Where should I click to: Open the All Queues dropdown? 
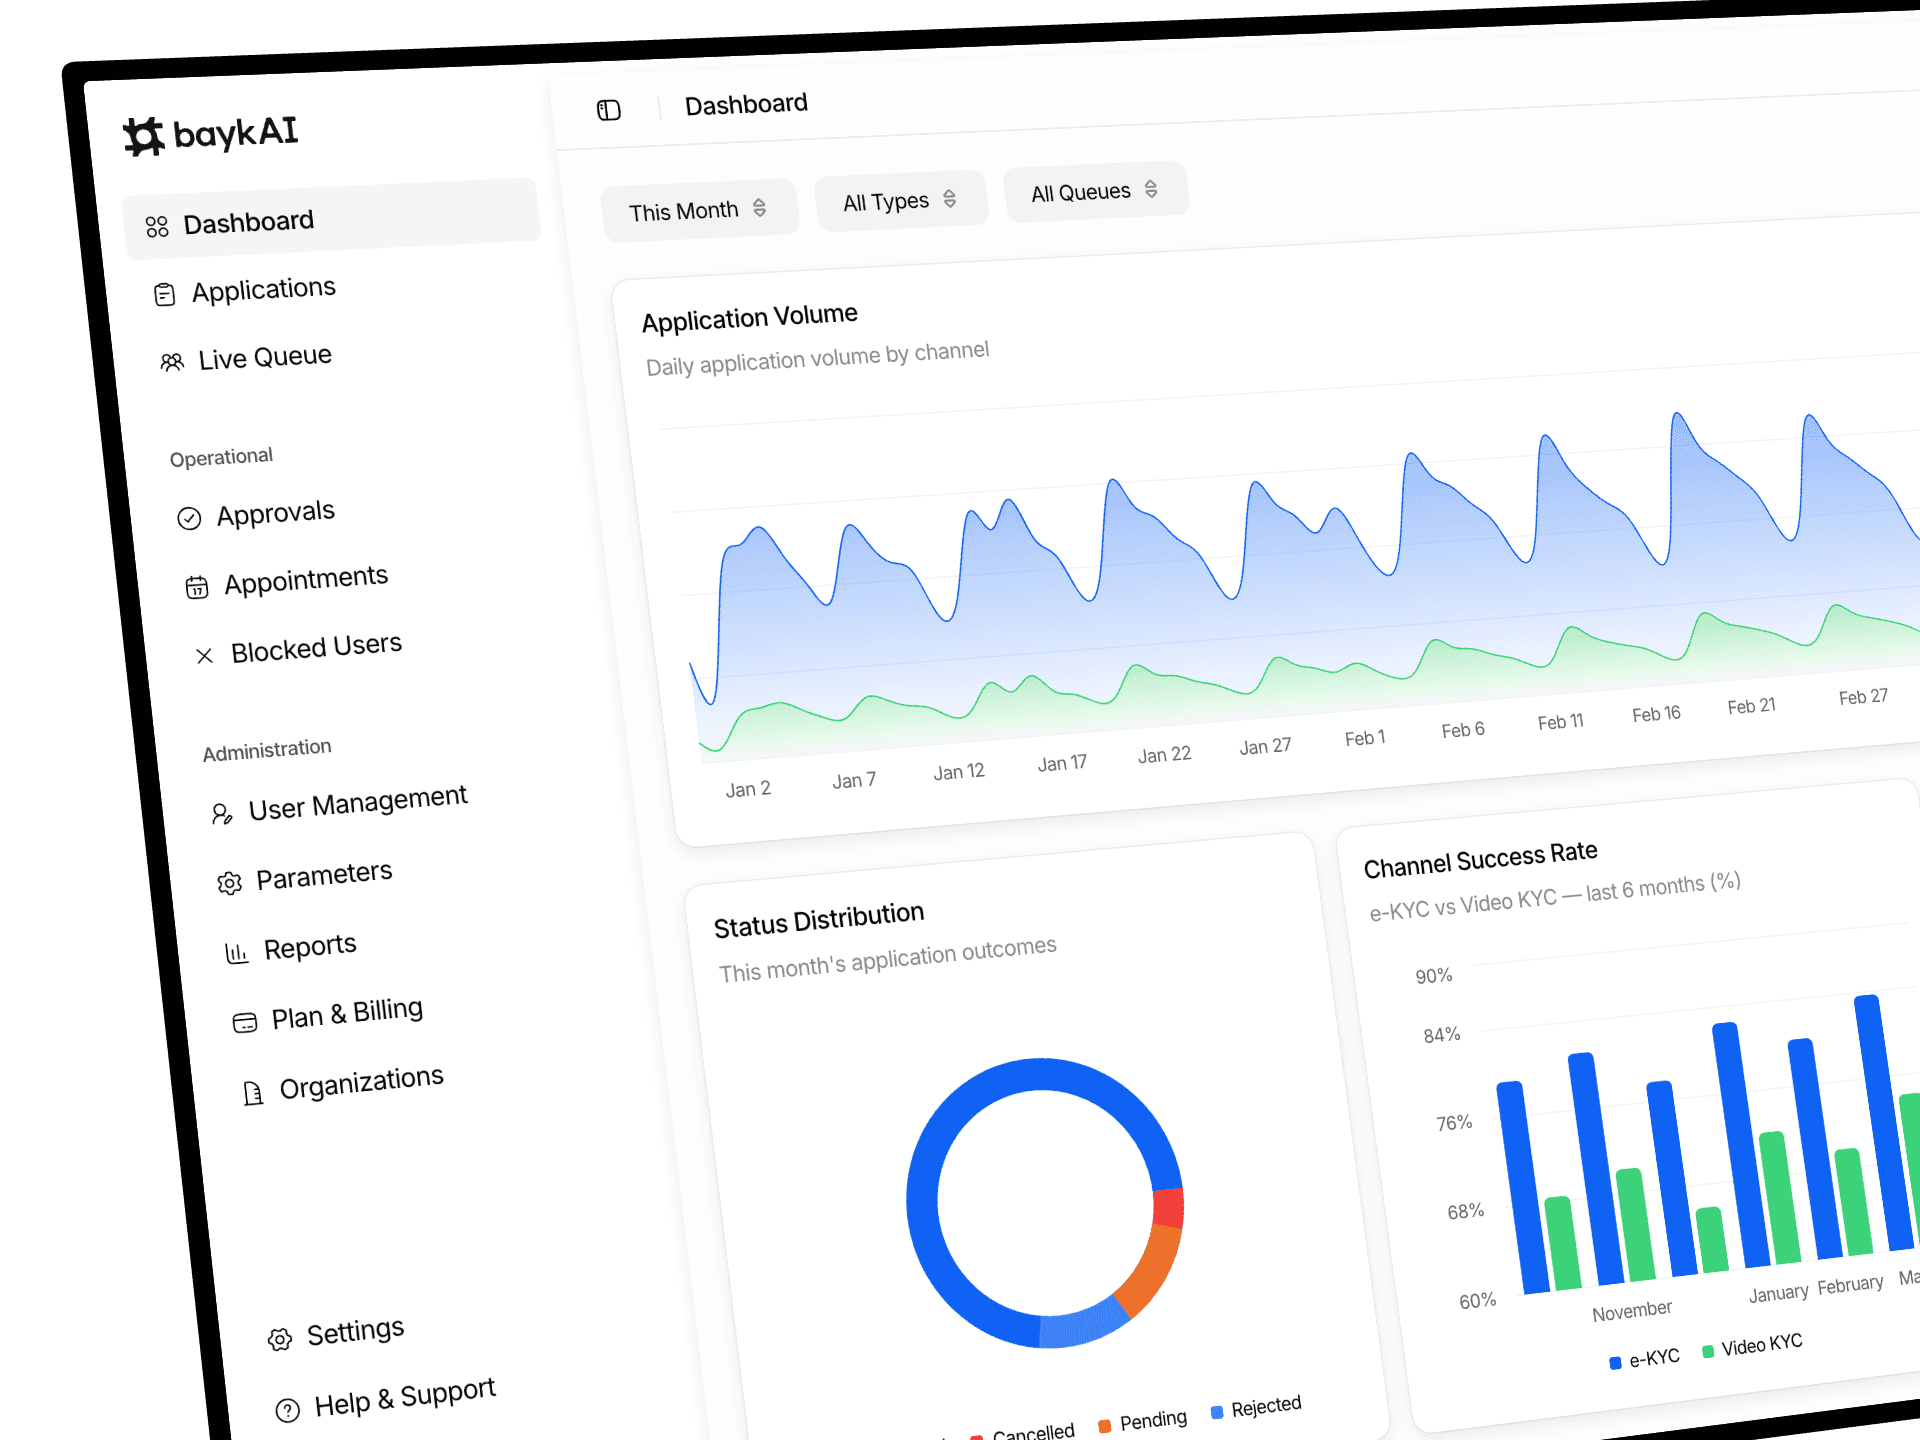(x=1096, y=191)
